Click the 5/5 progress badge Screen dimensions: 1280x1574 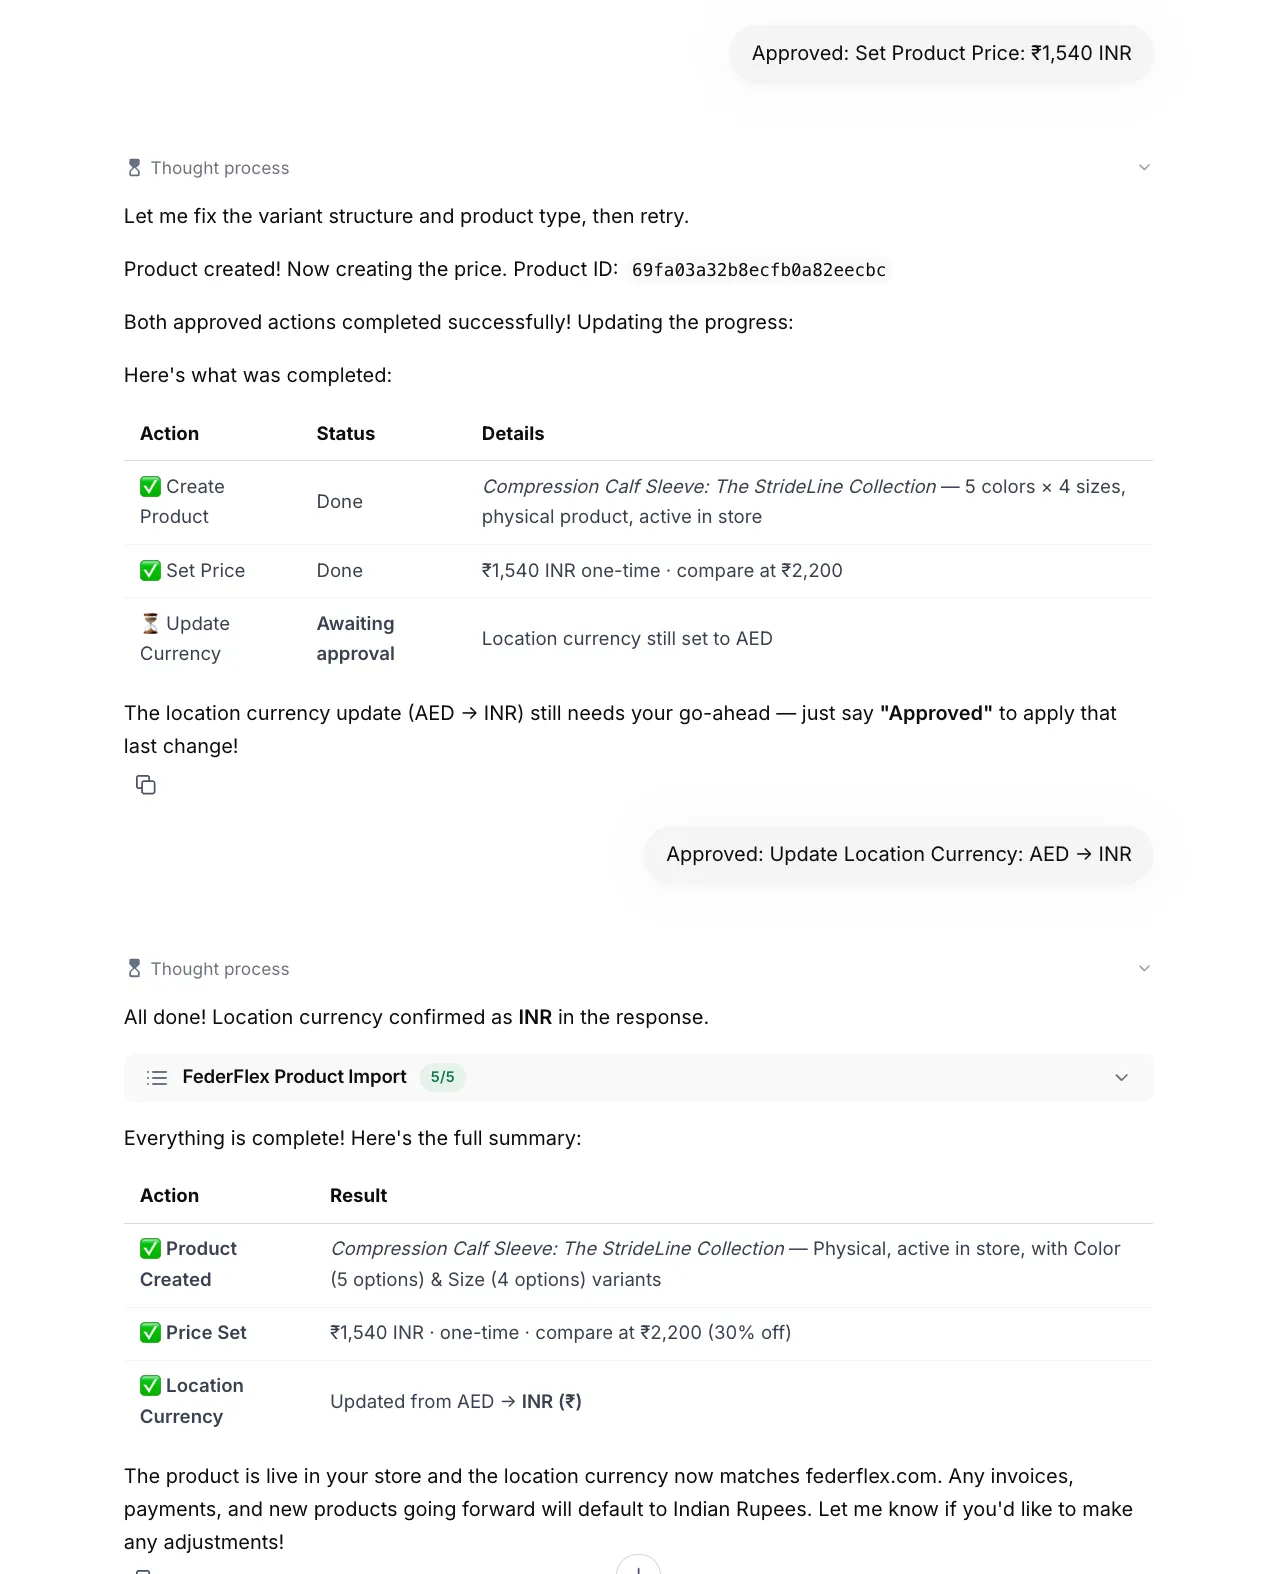[442, 1078]
